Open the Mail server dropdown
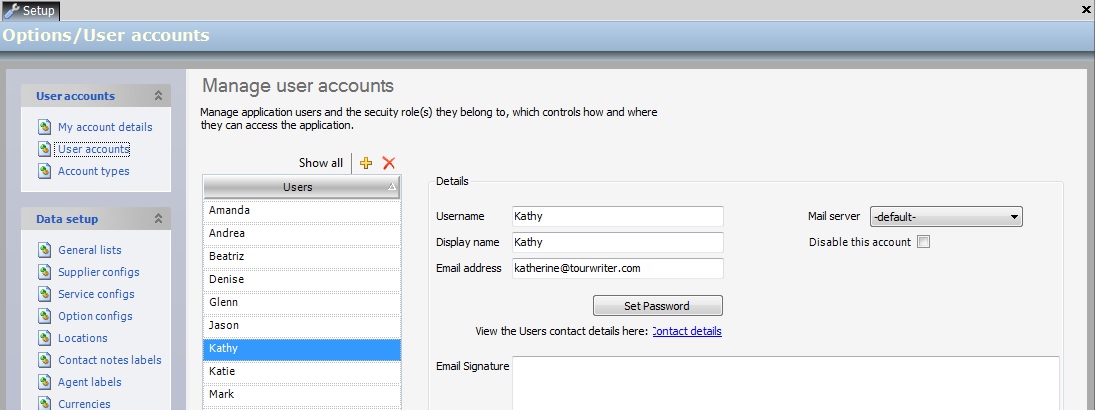This screenshot has height=410, width=1095. tap(1014, 217)
